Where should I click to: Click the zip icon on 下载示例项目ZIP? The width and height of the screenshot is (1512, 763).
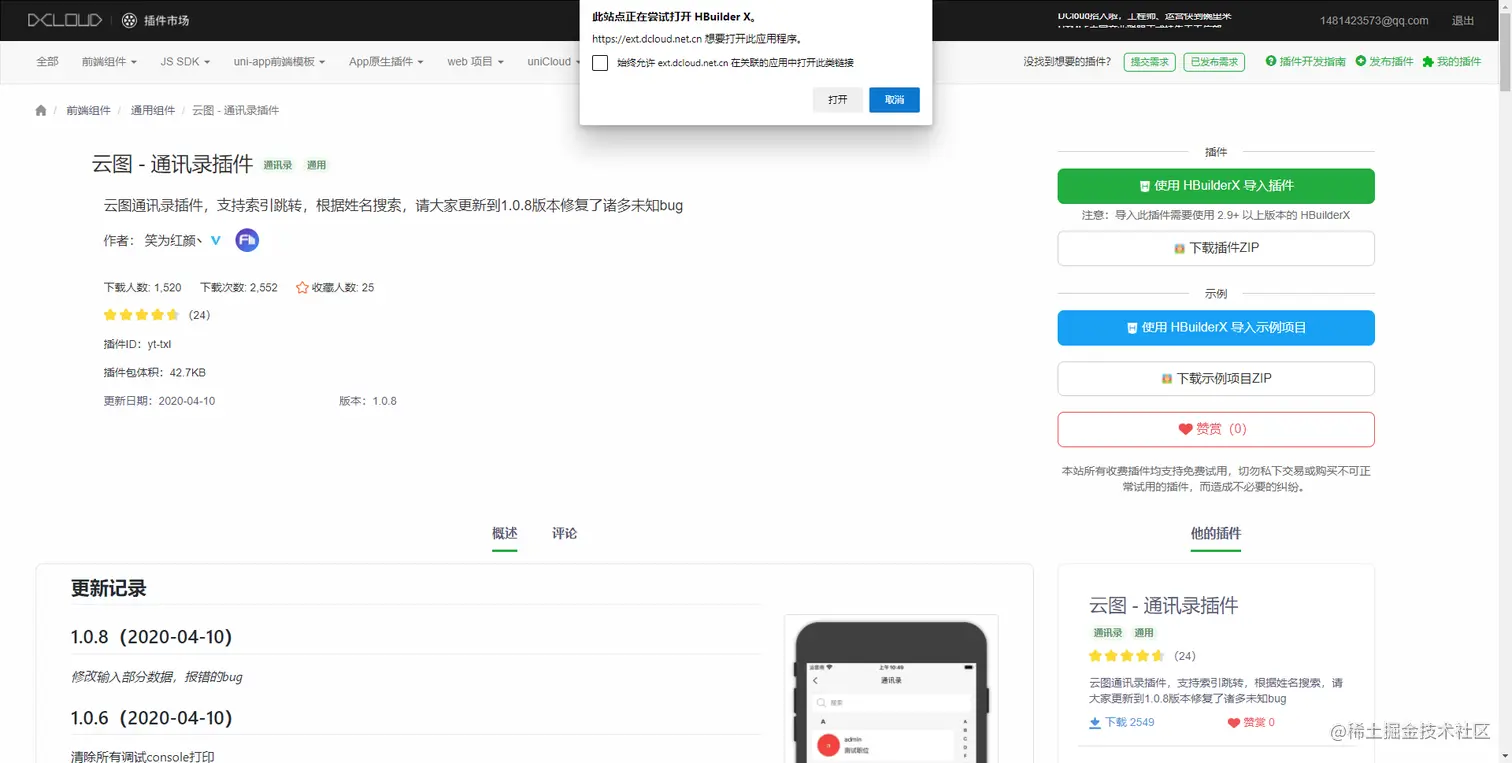tap(1167, 379)
